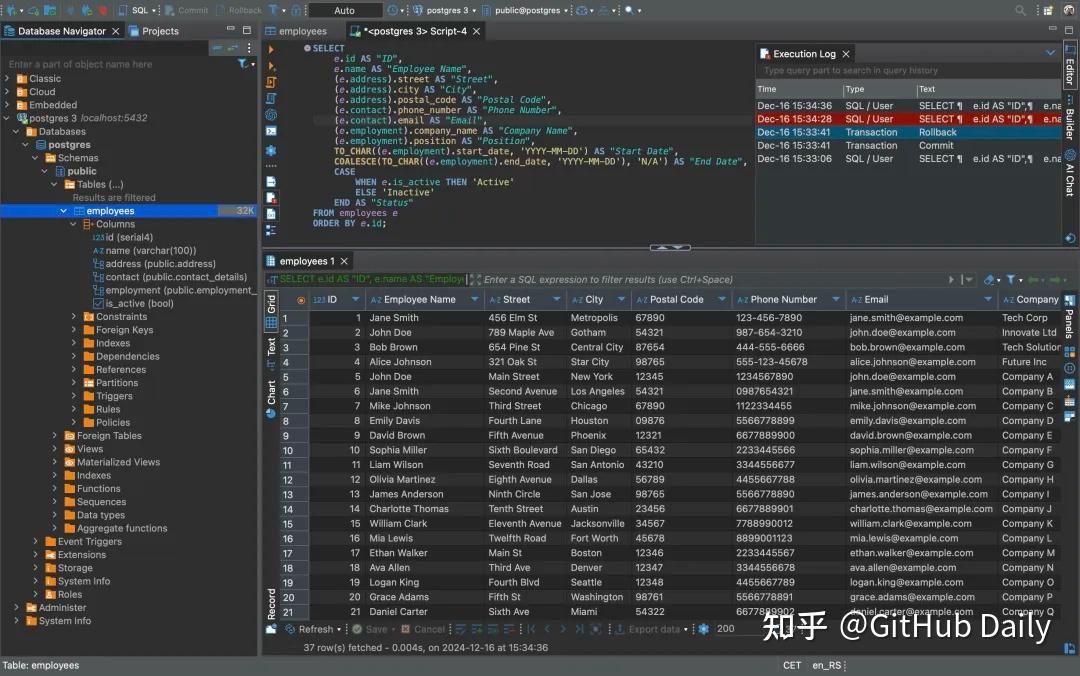The image size is (1080, 676).
Task: Open the Auto commit mode selector
Action: [x=345, y=10]
